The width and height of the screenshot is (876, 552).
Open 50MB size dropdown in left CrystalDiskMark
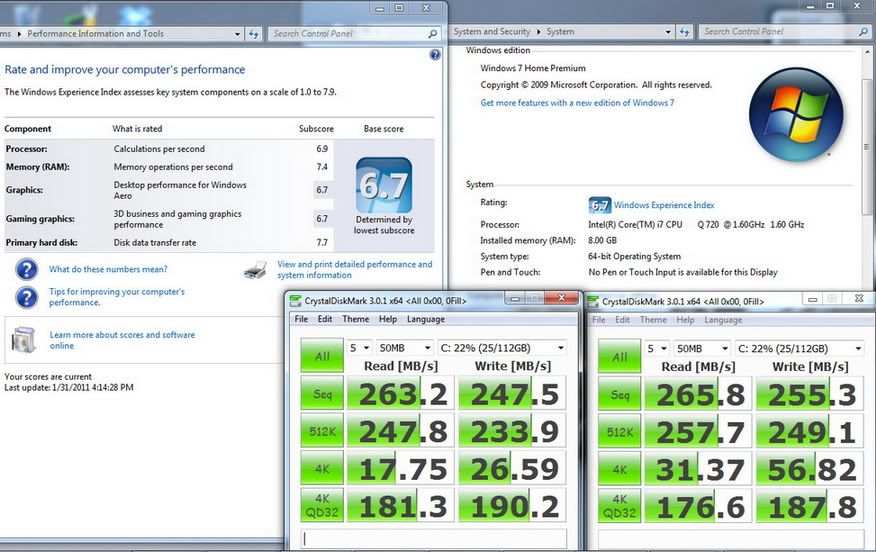[x=404, y=348]
